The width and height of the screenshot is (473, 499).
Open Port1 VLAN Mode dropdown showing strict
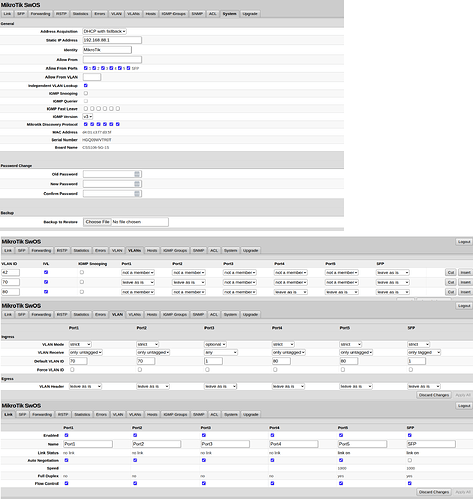tap(80, 344)
